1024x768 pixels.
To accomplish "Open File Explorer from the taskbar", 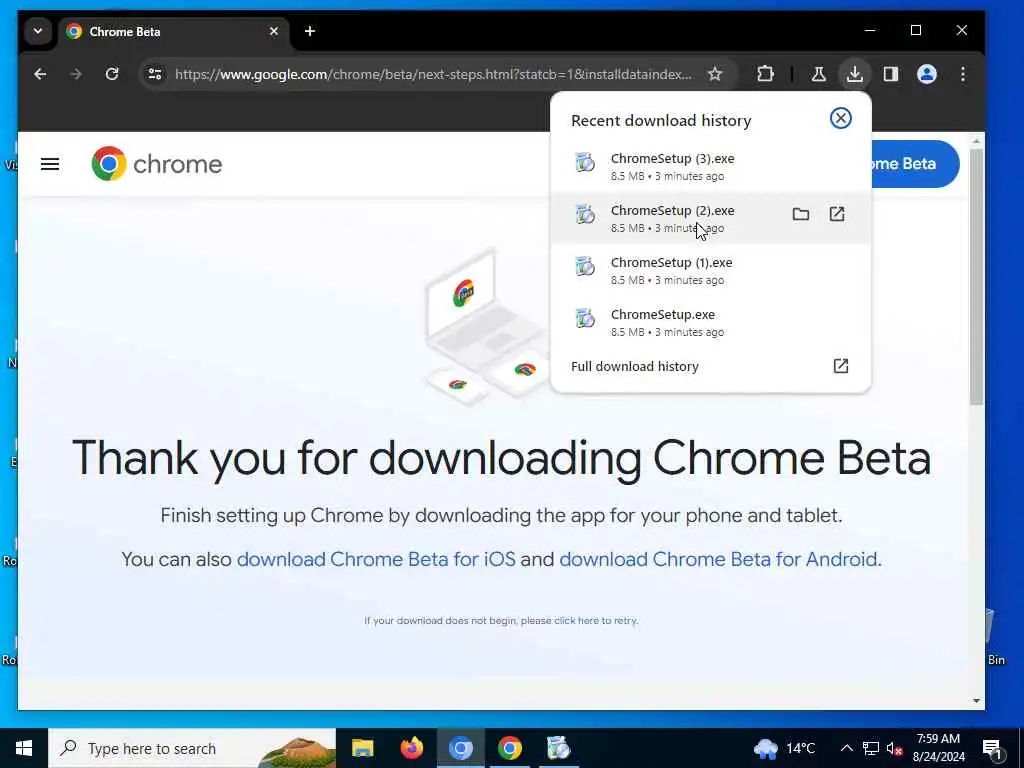I will [x=362, y=748].
